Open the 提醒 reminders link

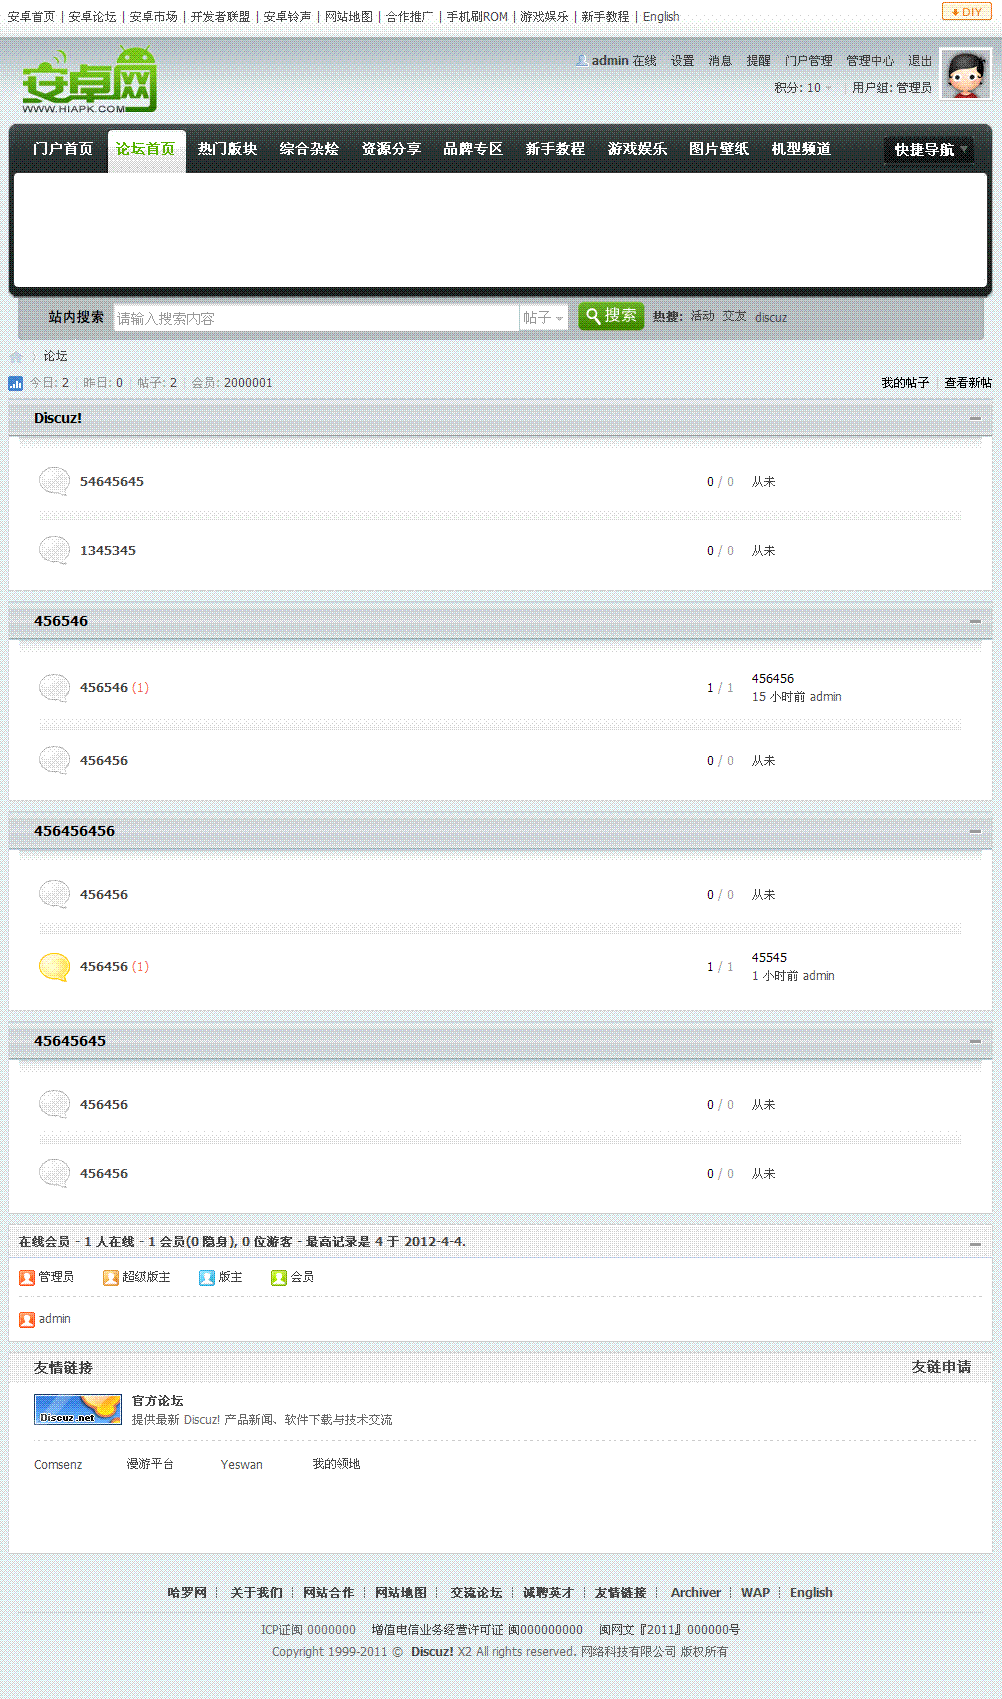[758, 61]
